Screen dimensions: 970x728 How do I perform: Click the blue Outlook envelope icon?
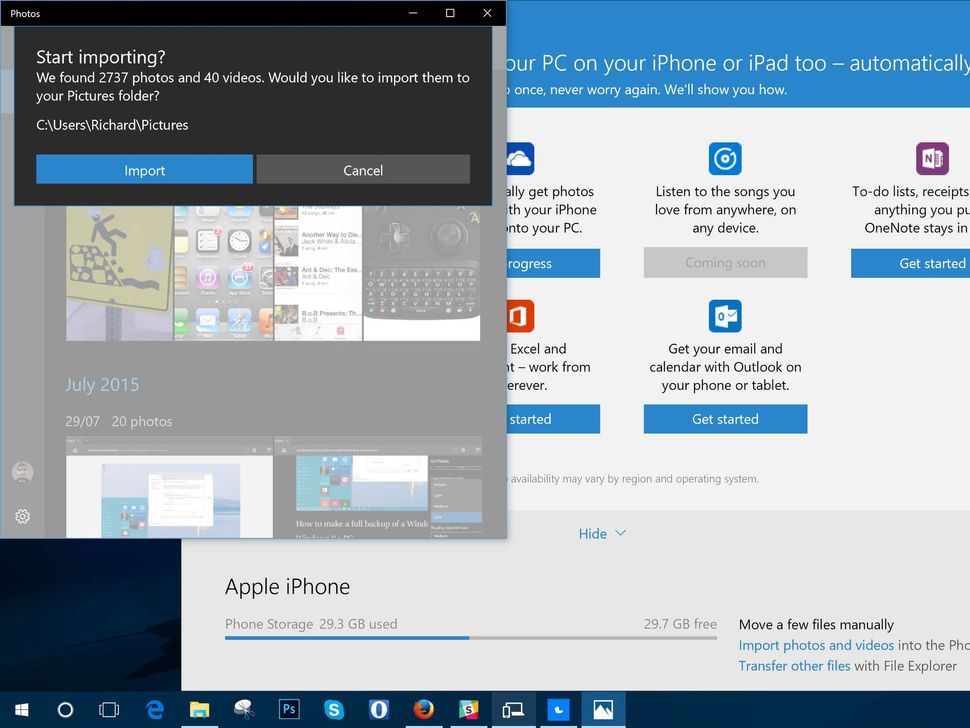[724, 315]
